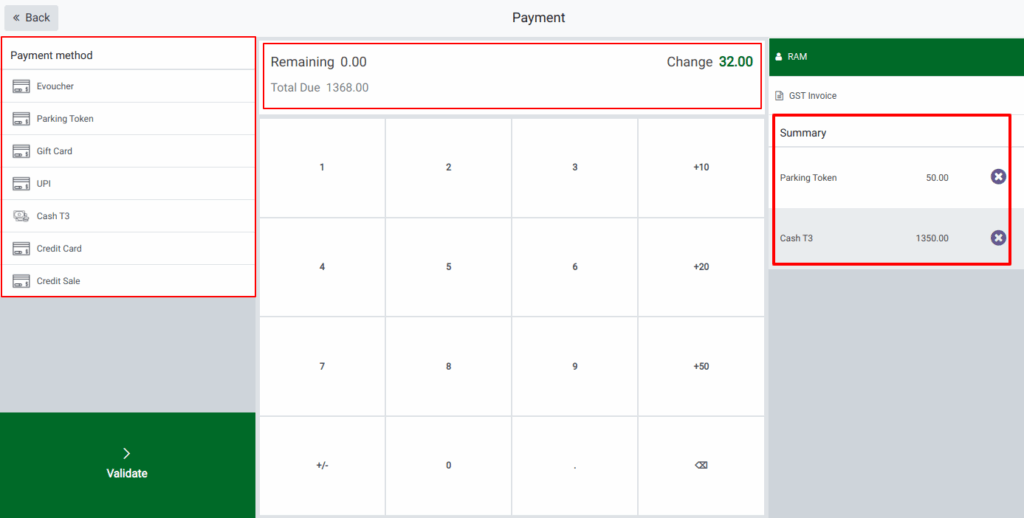This screenshot has height=518, width=1024.
Task: Tap numpad key 2
Action: (448, 167)
